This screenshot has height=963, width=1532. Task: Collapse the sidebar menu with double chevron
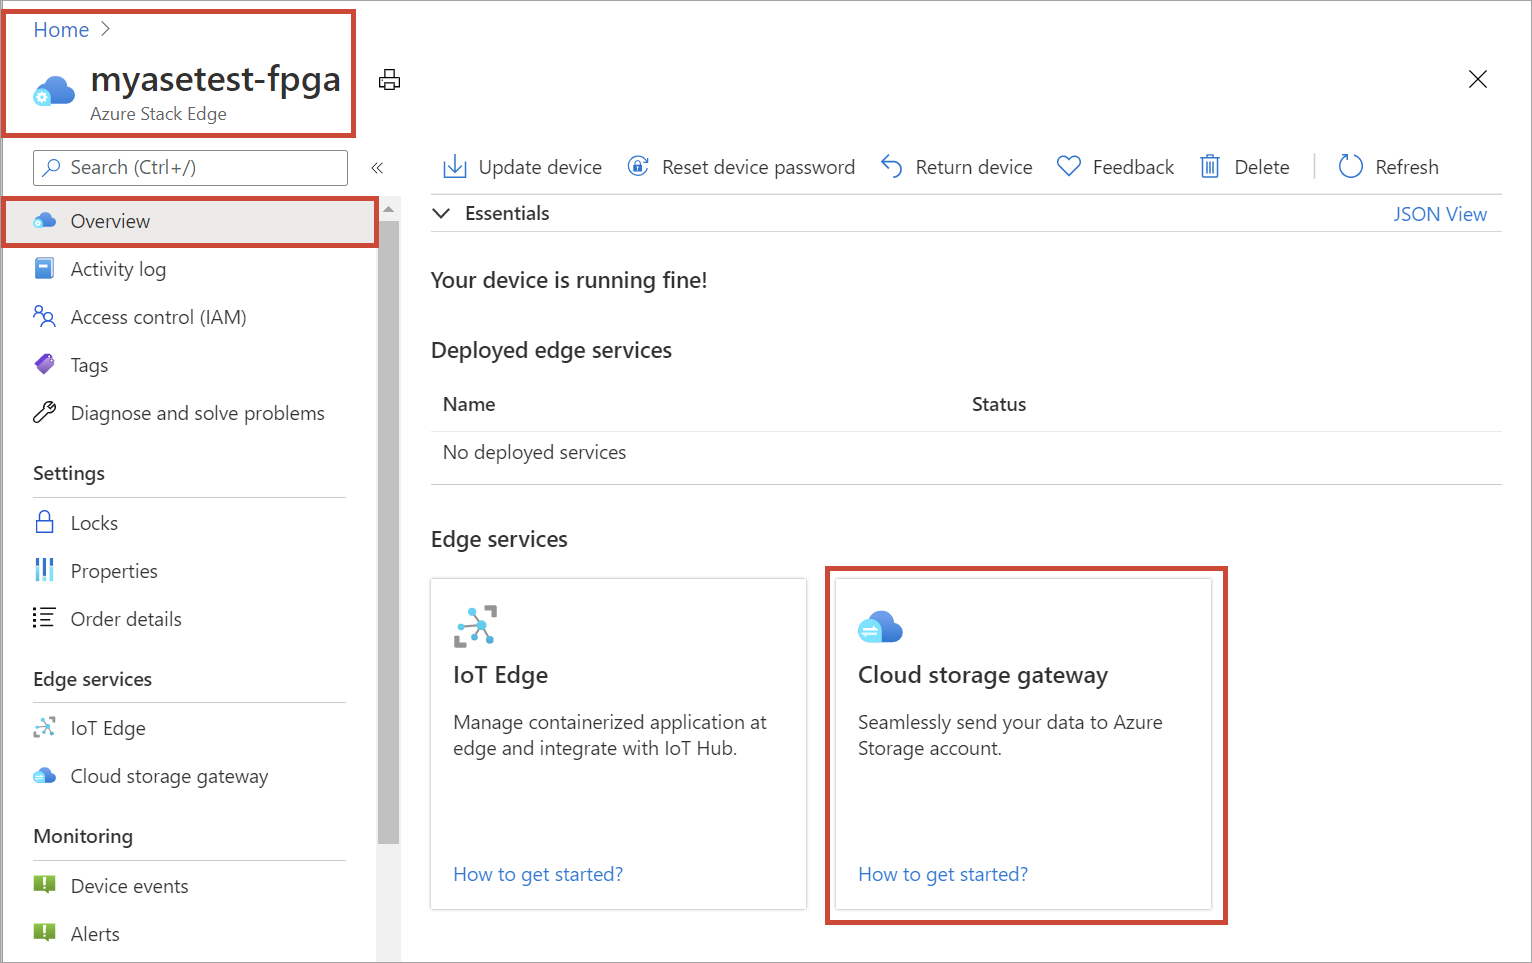point(377,168)
